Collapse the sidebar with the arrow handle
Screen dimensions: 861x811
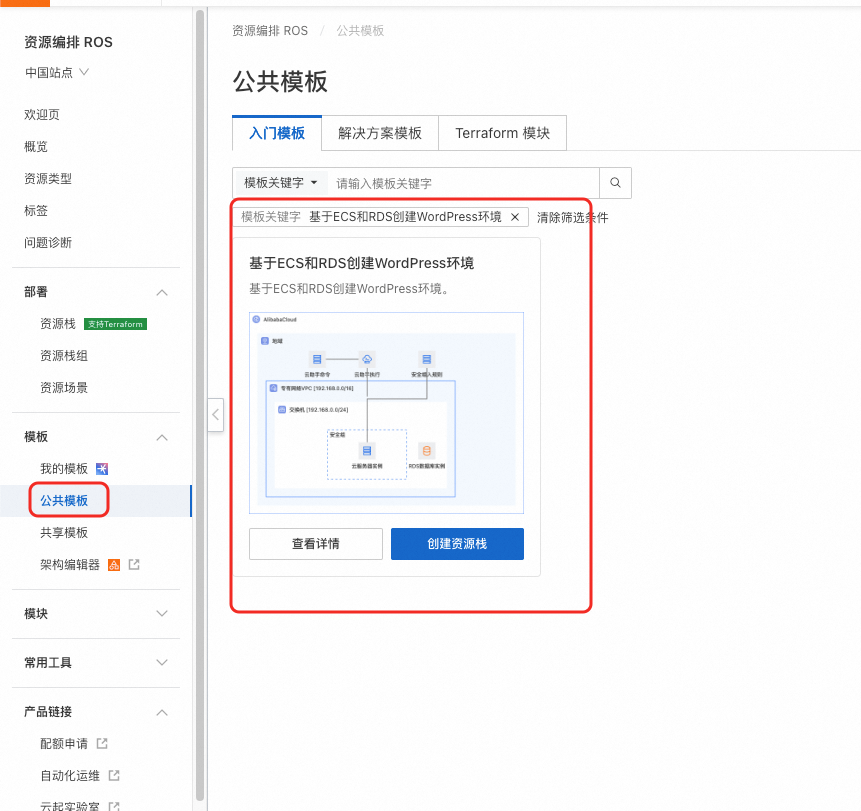216,415
